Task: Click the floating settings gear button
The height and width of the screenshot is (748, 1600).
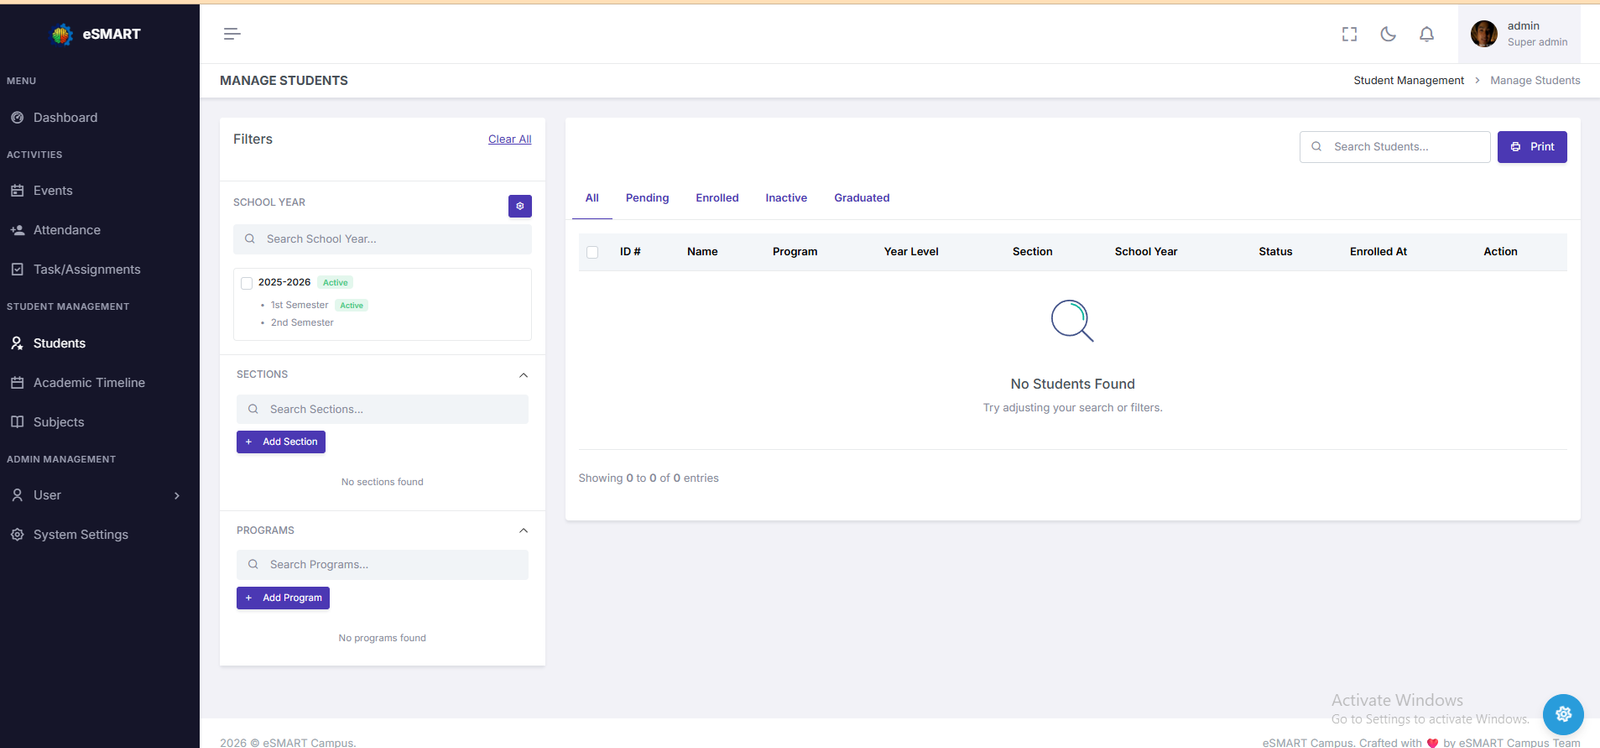Action: 1562,714
